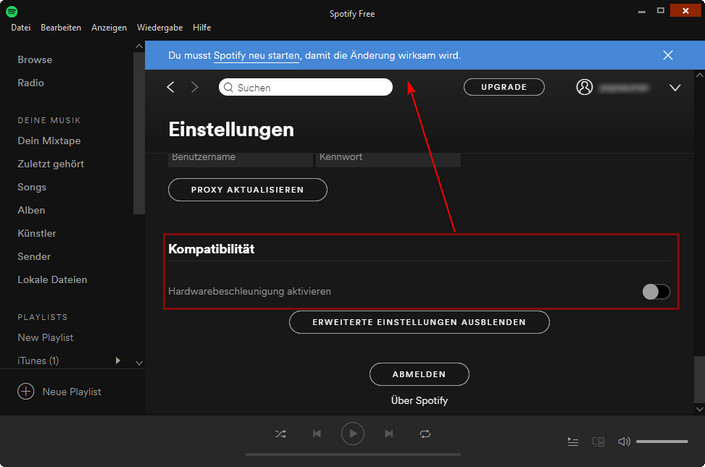Viewport: 705px width, 467px height.
Task: Open Alben in sidebar
Action: pyautogui.click(x=31, y=210)
